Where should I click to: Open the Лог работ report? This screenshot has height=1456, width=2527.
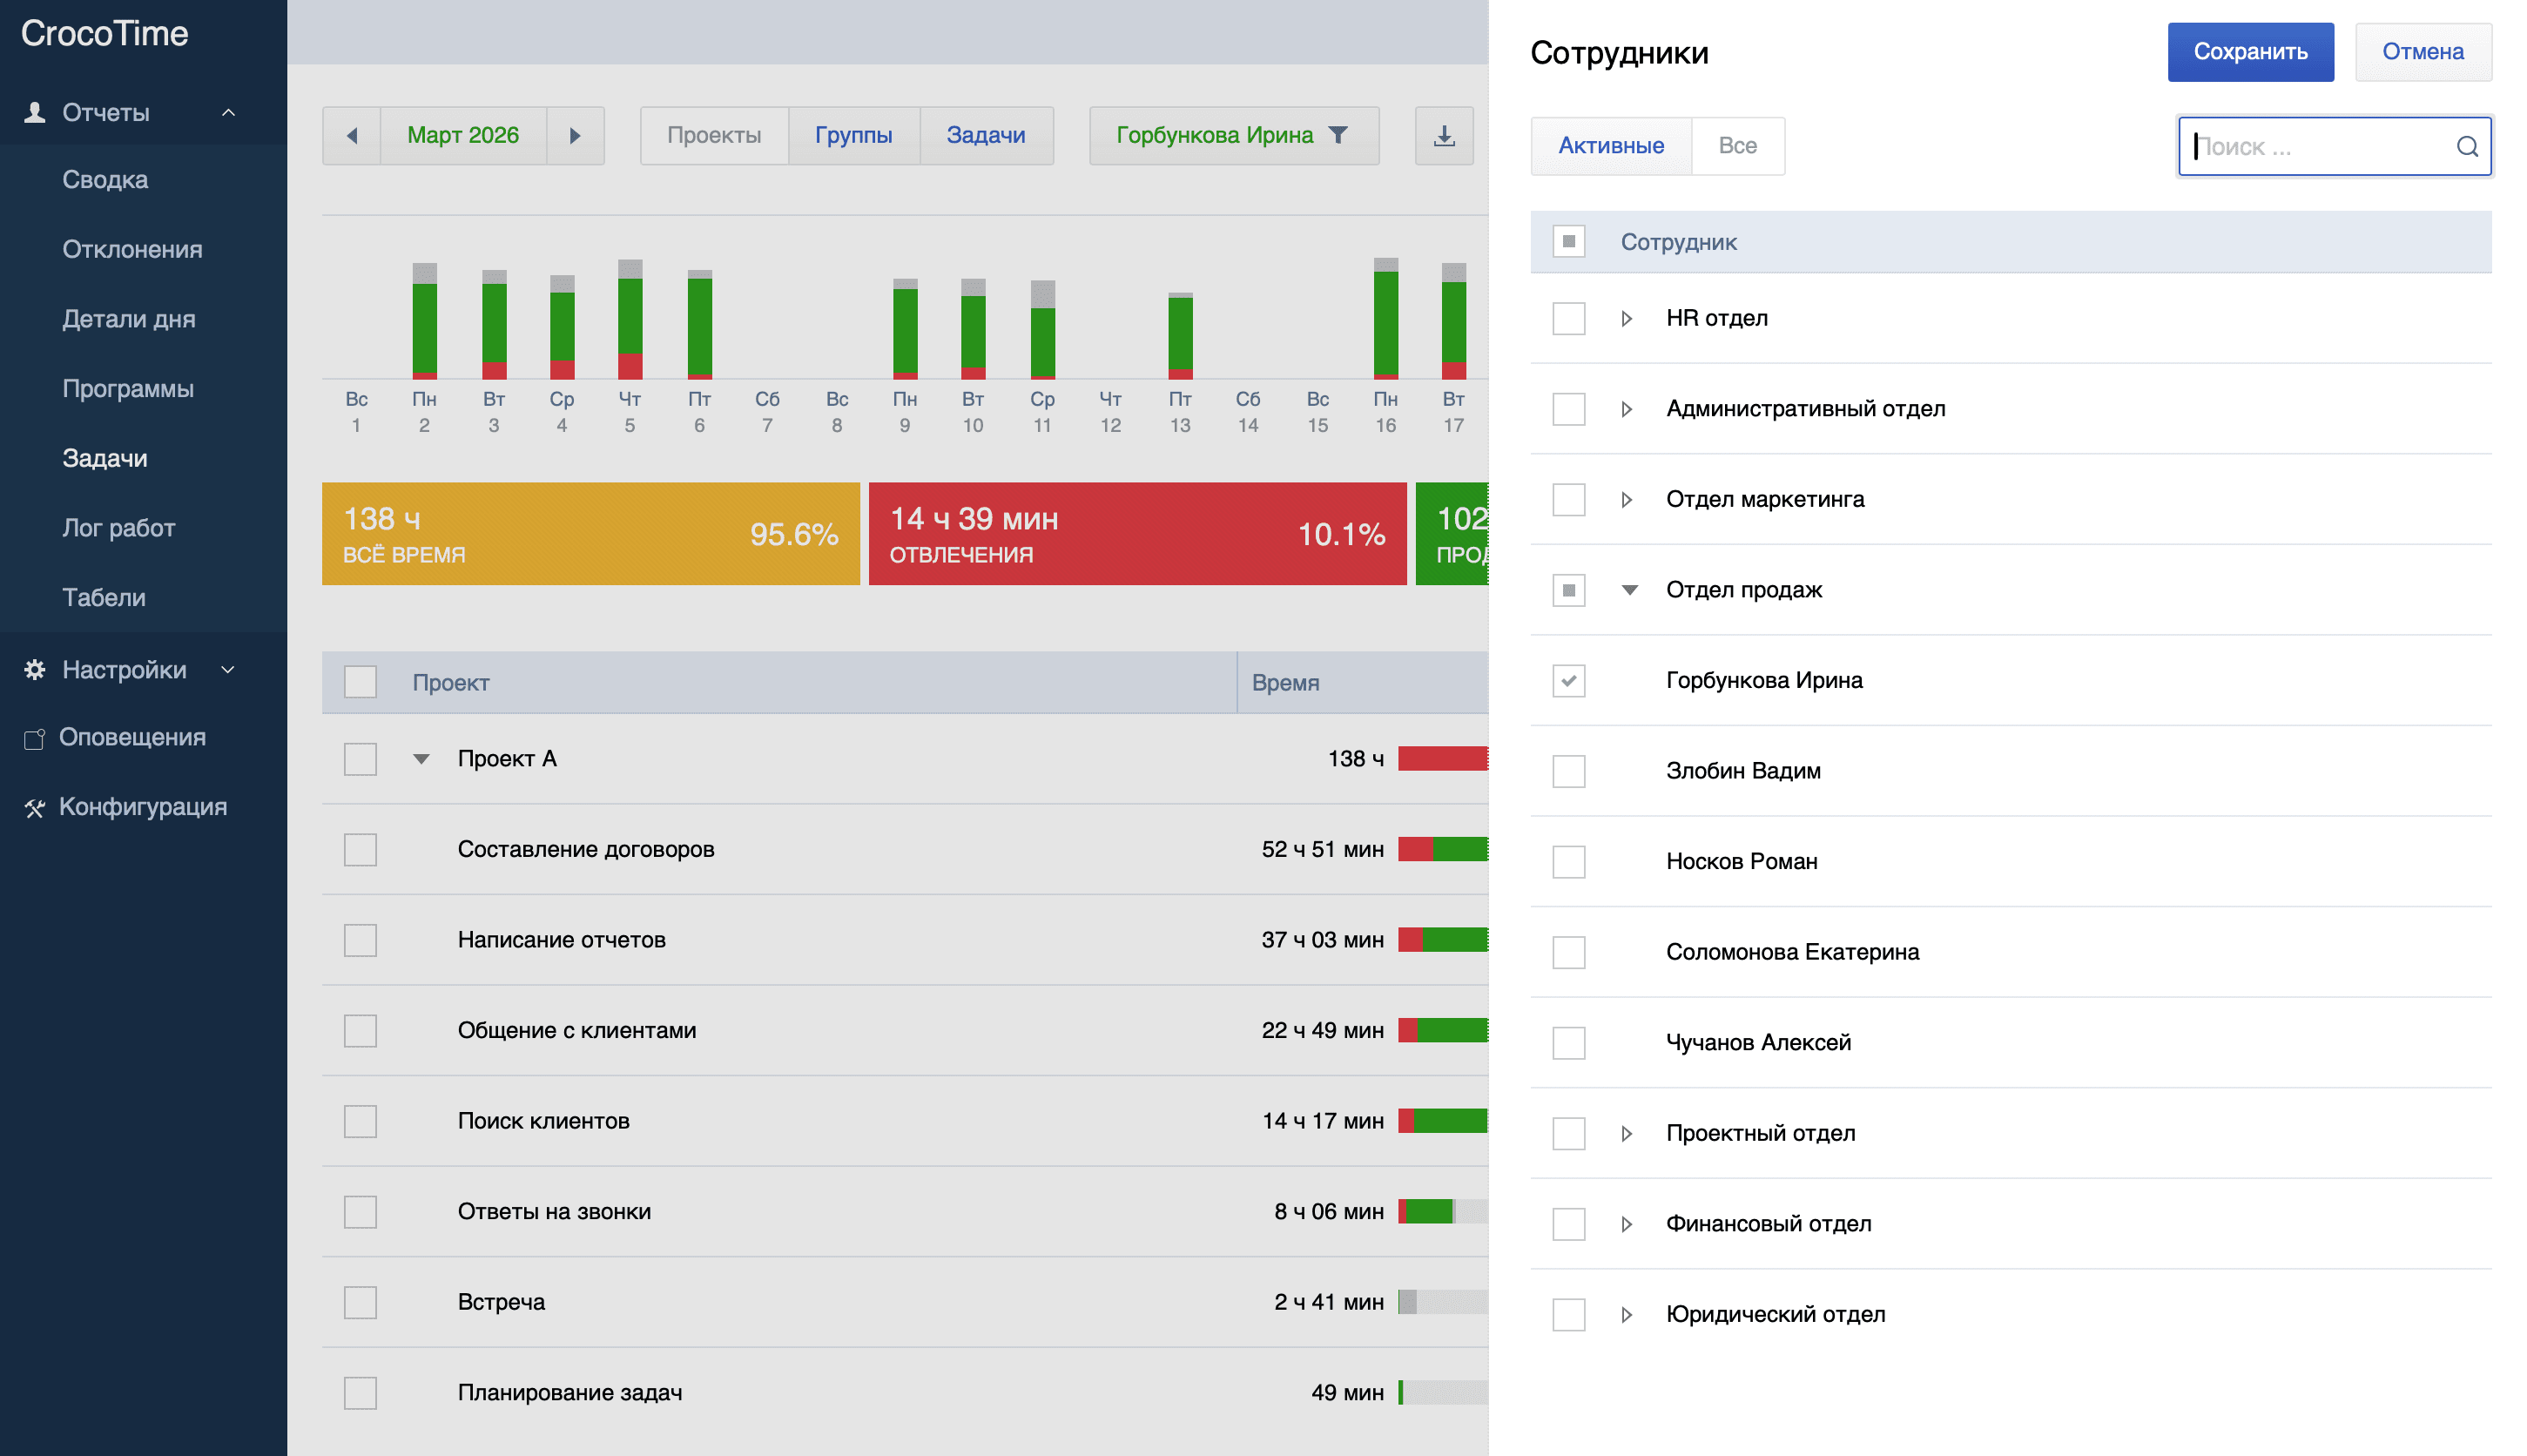118,528
